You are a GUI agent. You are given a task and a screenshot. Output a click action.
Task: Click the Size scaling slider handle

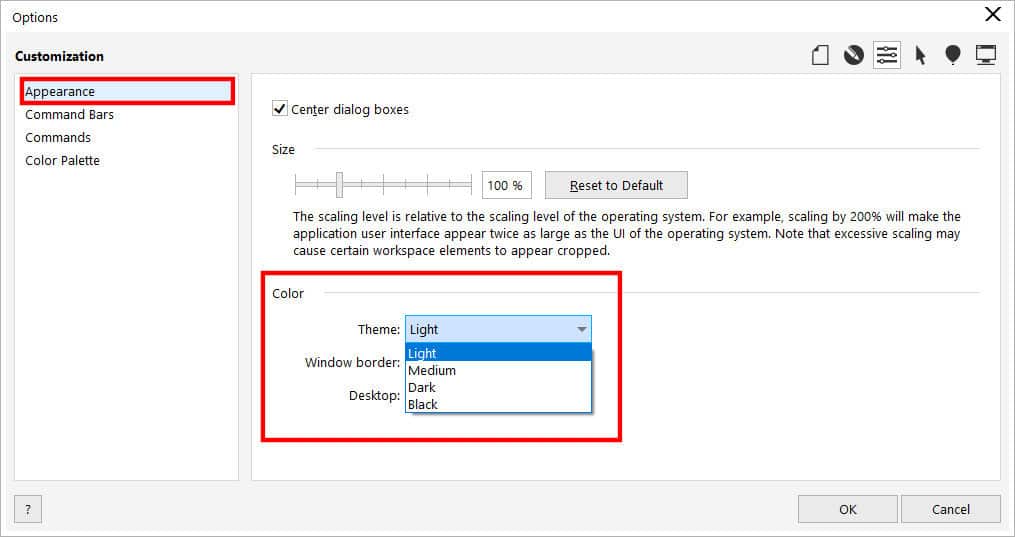(340, 185)
